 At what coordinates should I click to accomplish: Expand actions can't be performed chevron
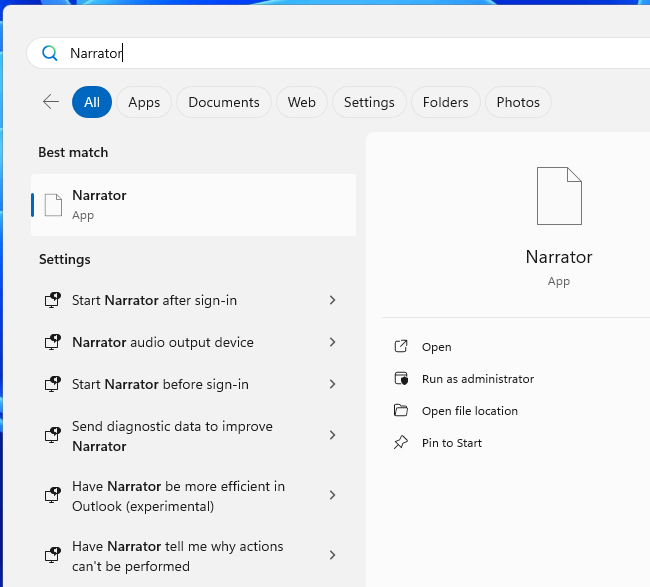coord(332,555)
